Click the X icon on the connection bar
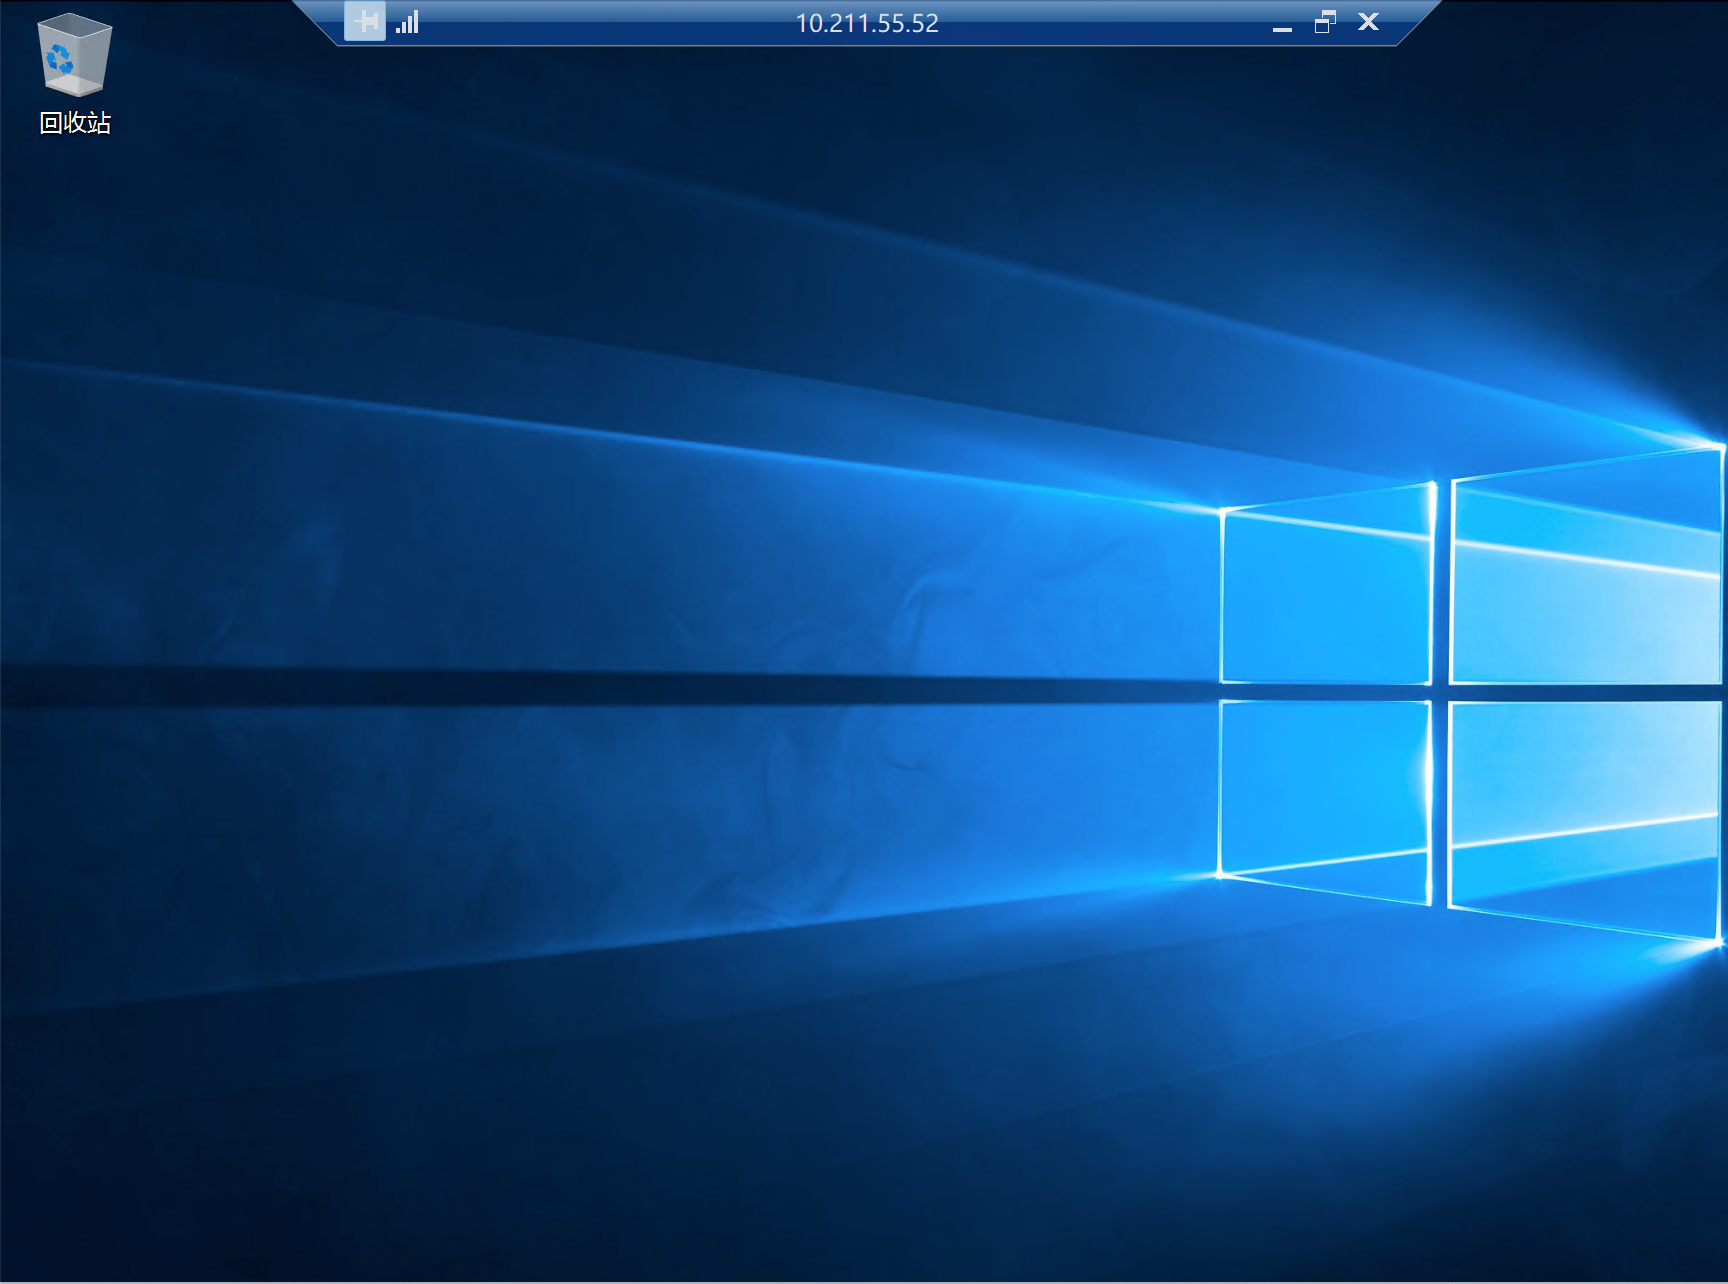The width and height of the screenshot is (1728, 1284). coord(1368,22)
